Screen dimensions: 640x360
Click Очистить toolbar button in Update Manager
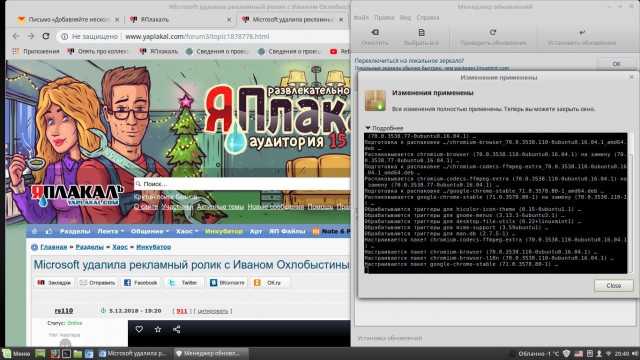(x=375, y=37)
